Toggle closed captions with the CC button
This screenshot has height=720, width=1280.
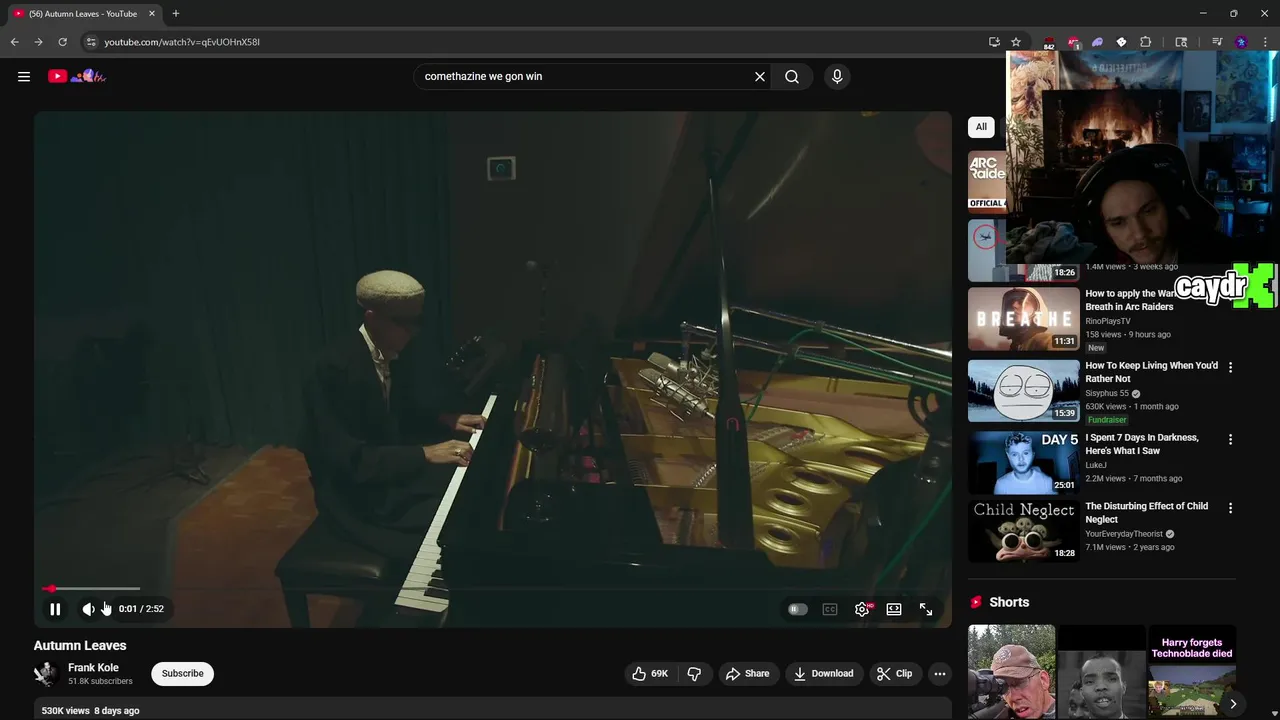click(829, 609)
